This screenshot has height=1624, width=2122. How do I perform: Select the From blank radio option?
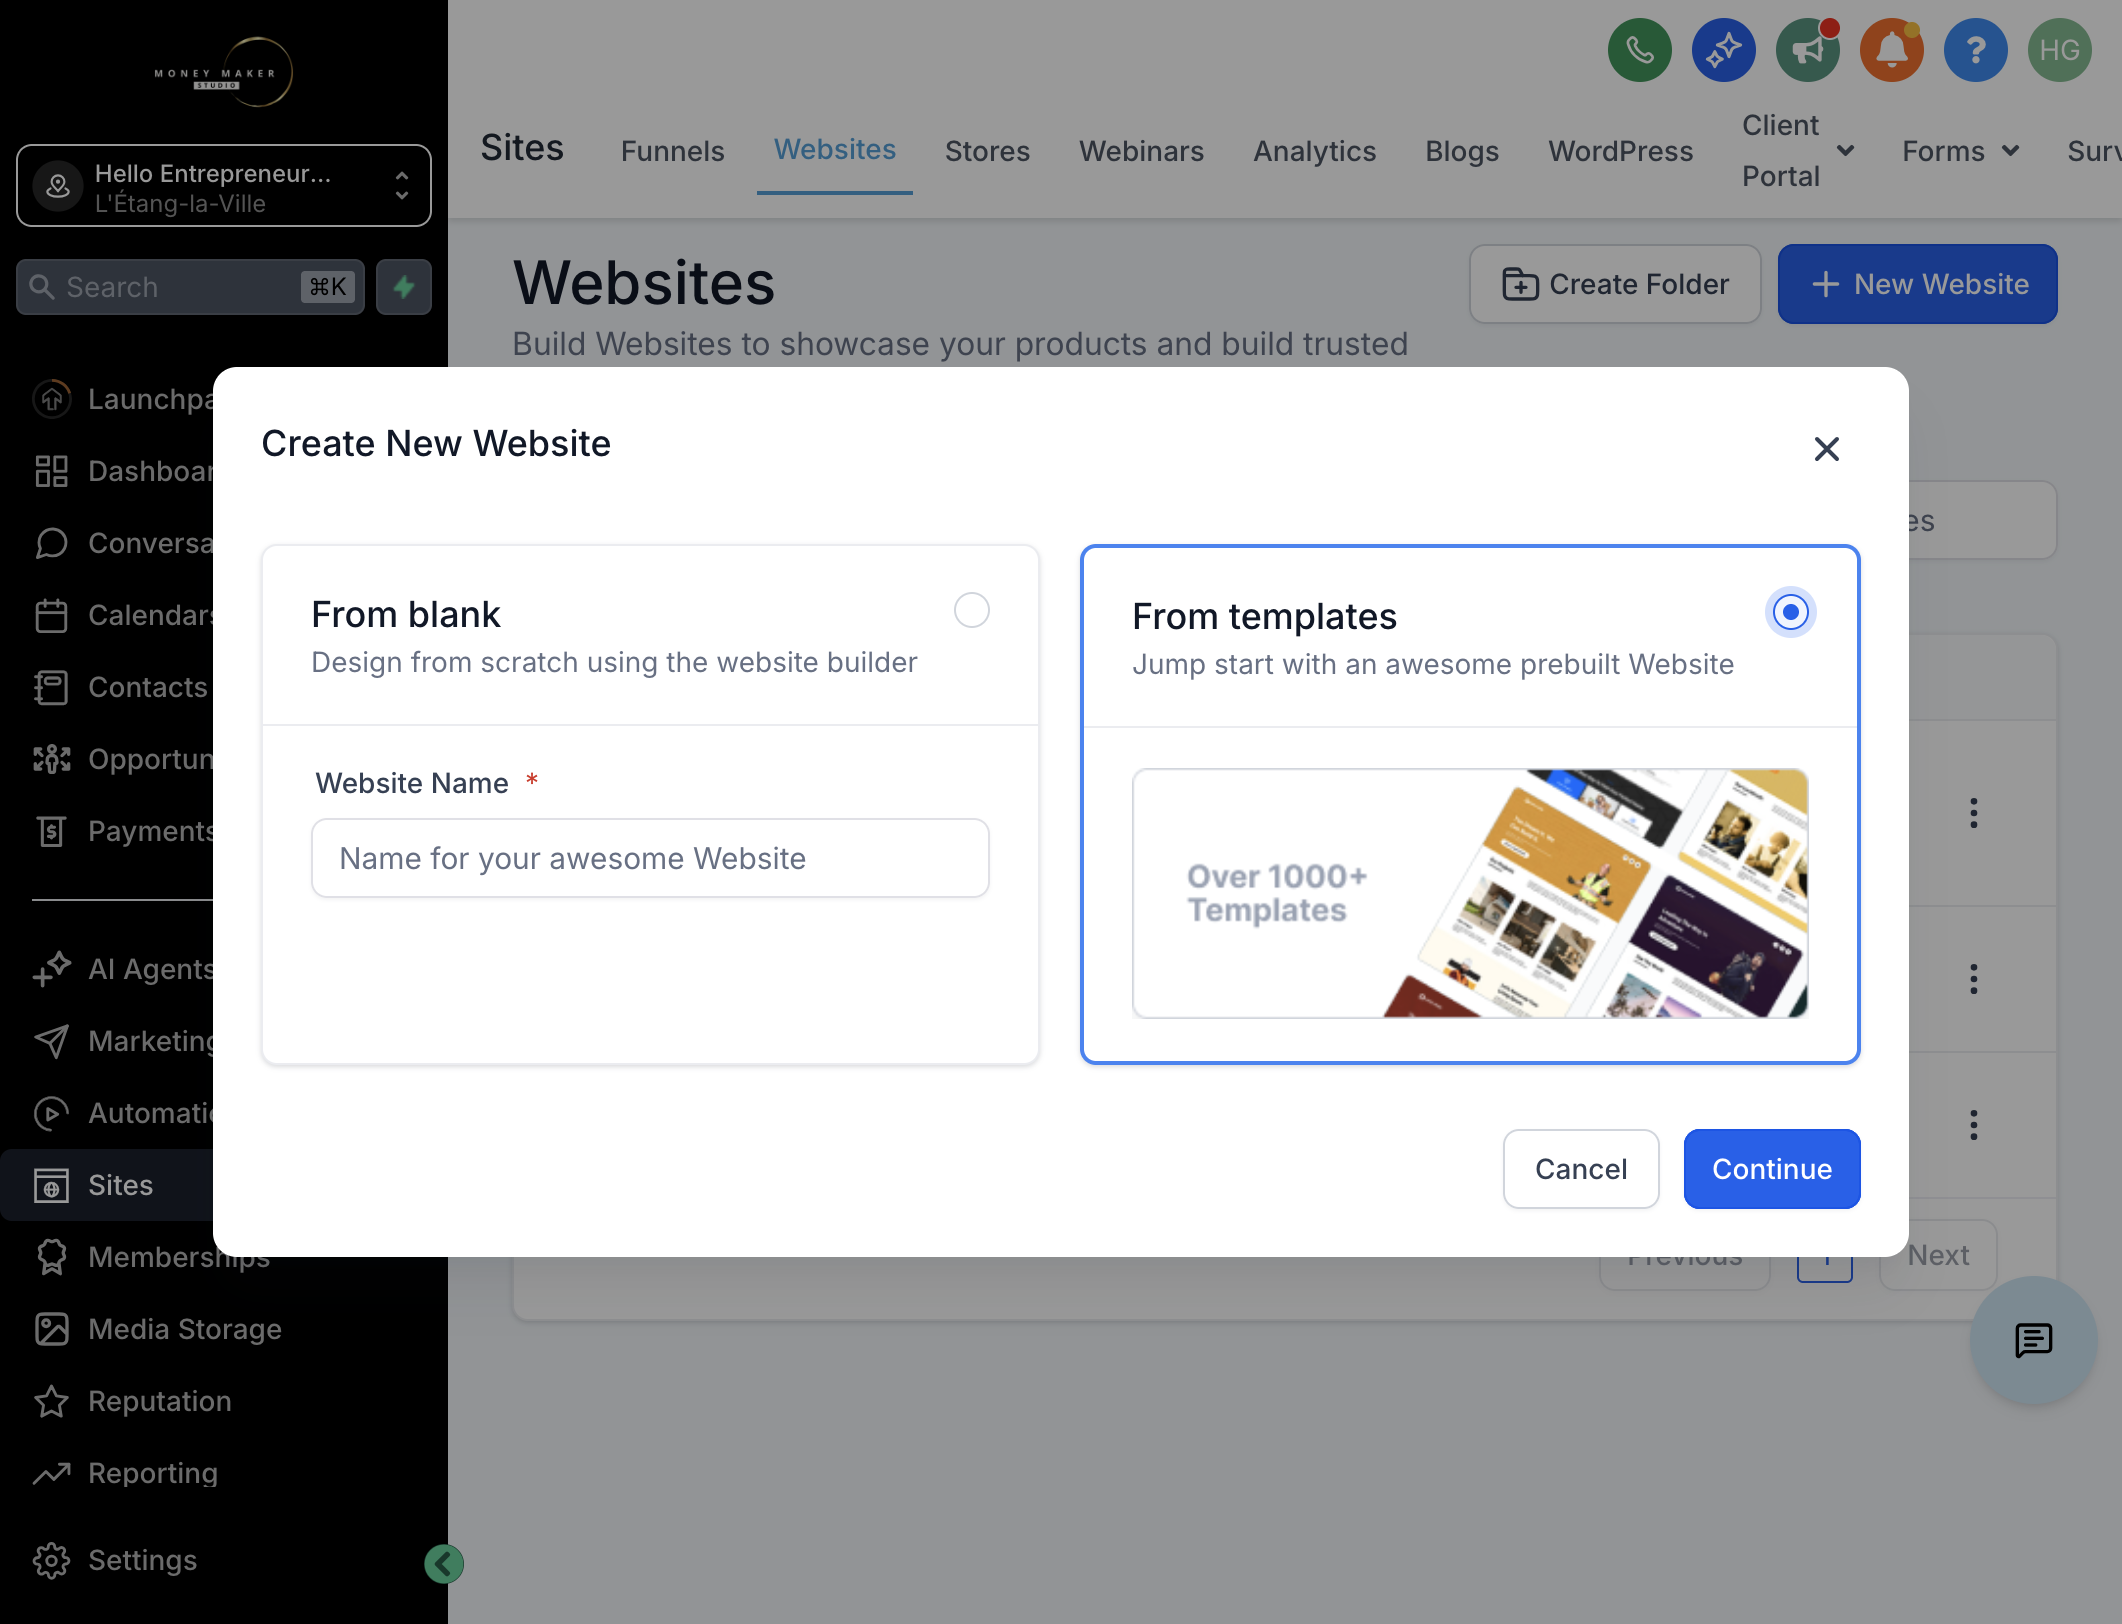(x=972, y=610)
